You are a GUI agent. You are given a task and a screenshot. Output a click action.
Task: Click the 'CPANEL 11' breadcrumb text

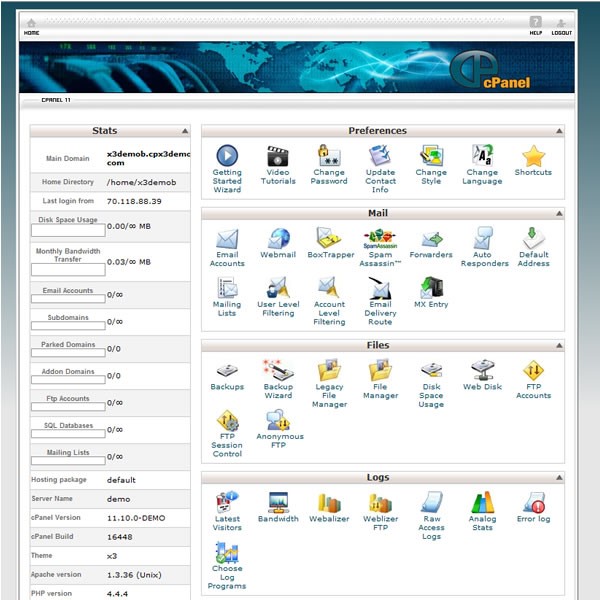tap(56, 100)
